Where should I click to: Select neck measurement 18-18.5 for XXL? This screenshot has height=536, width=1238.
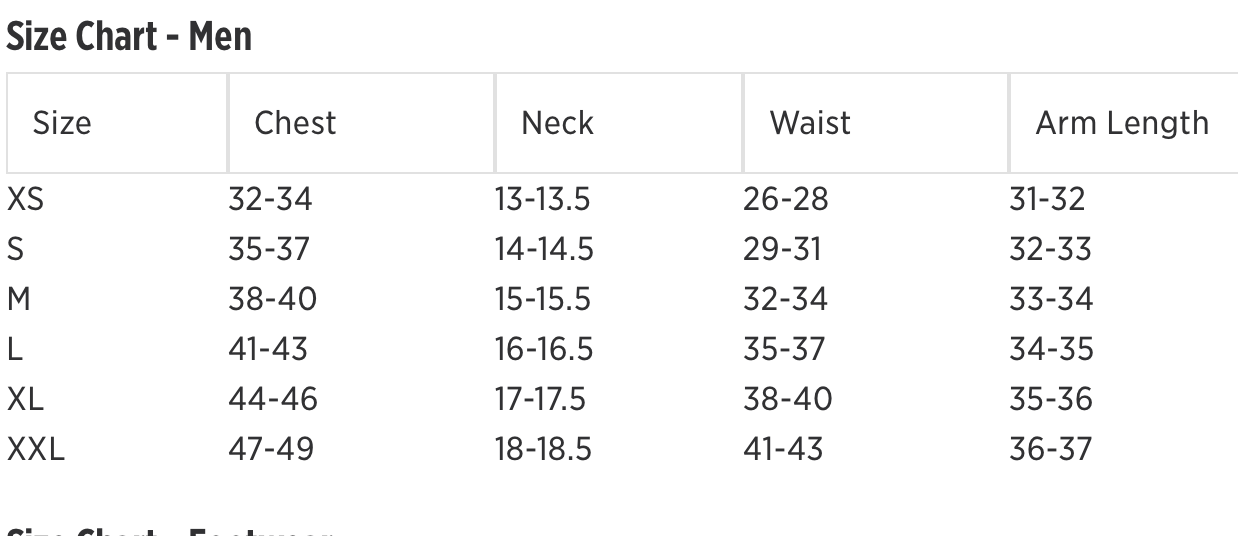pos(543,449)
